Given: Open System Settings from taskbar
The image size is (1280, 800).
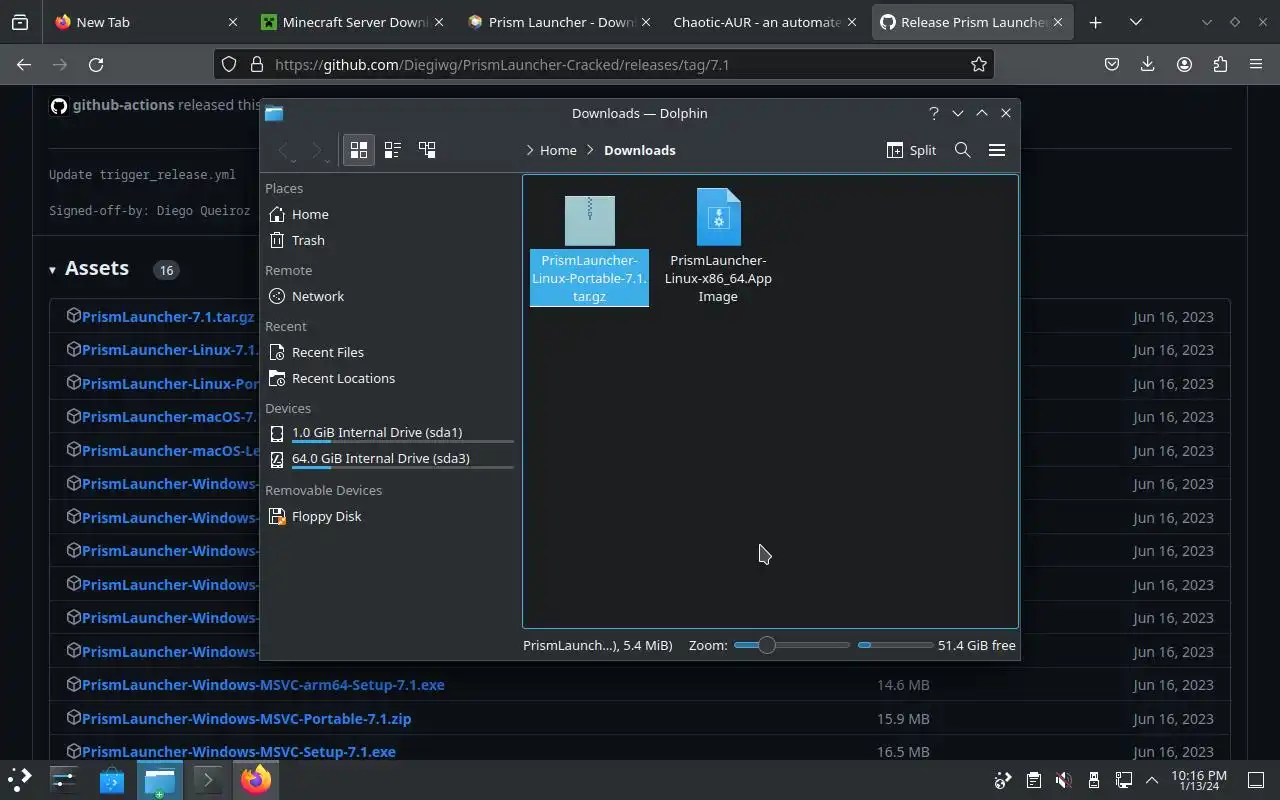Looking at the screenshot, I should 64,779.
